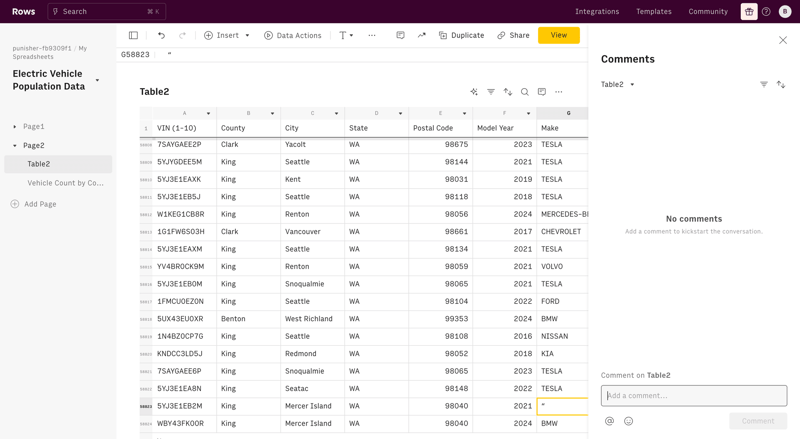Click the Comment submit button
This screenshot has height=439, width=800.
pos(758,421)
